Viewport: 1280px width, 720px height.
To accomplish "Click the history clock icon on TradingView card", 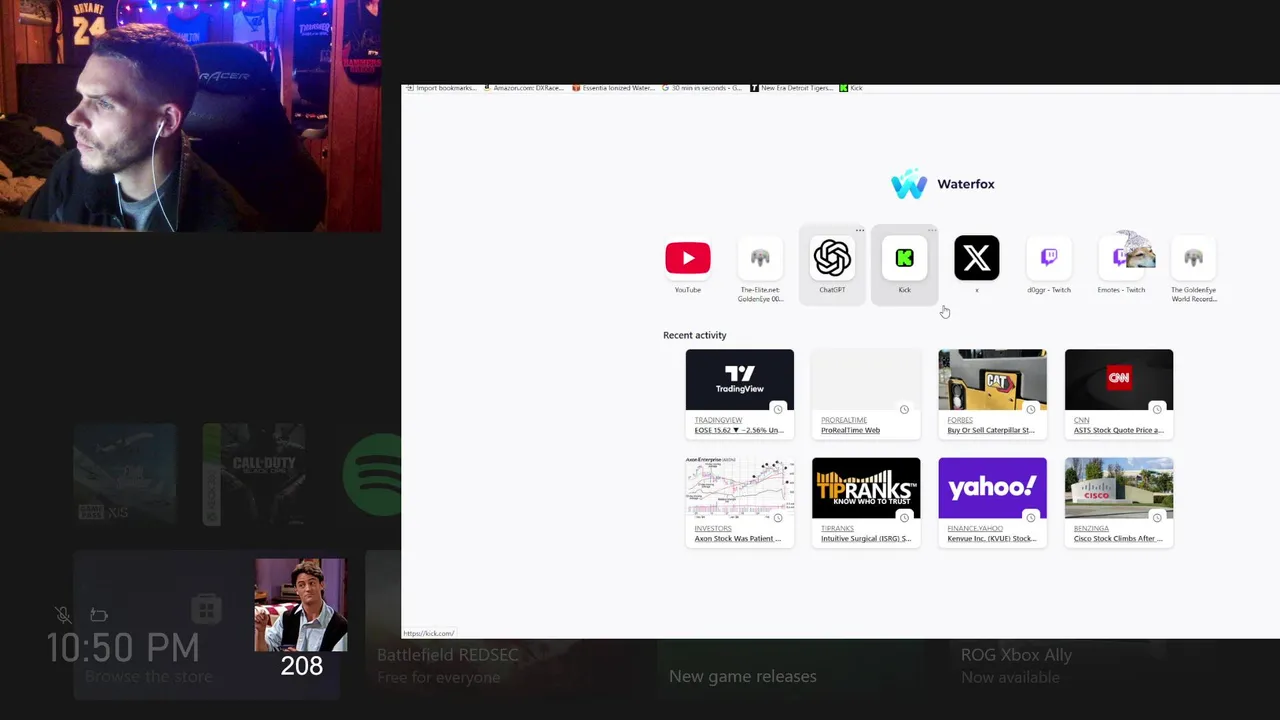I will point(778,409).
